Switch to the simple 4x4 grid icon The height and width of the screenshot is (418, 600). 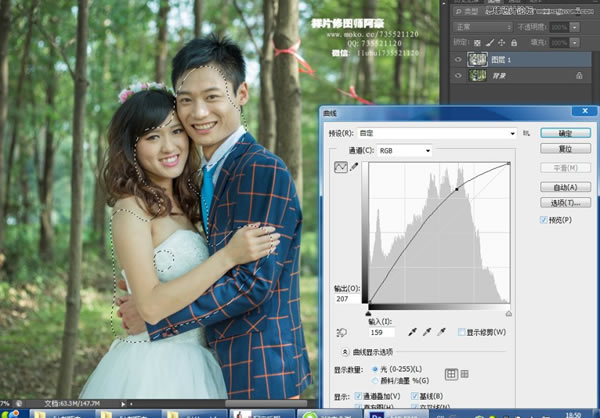(x=452, y=374)
